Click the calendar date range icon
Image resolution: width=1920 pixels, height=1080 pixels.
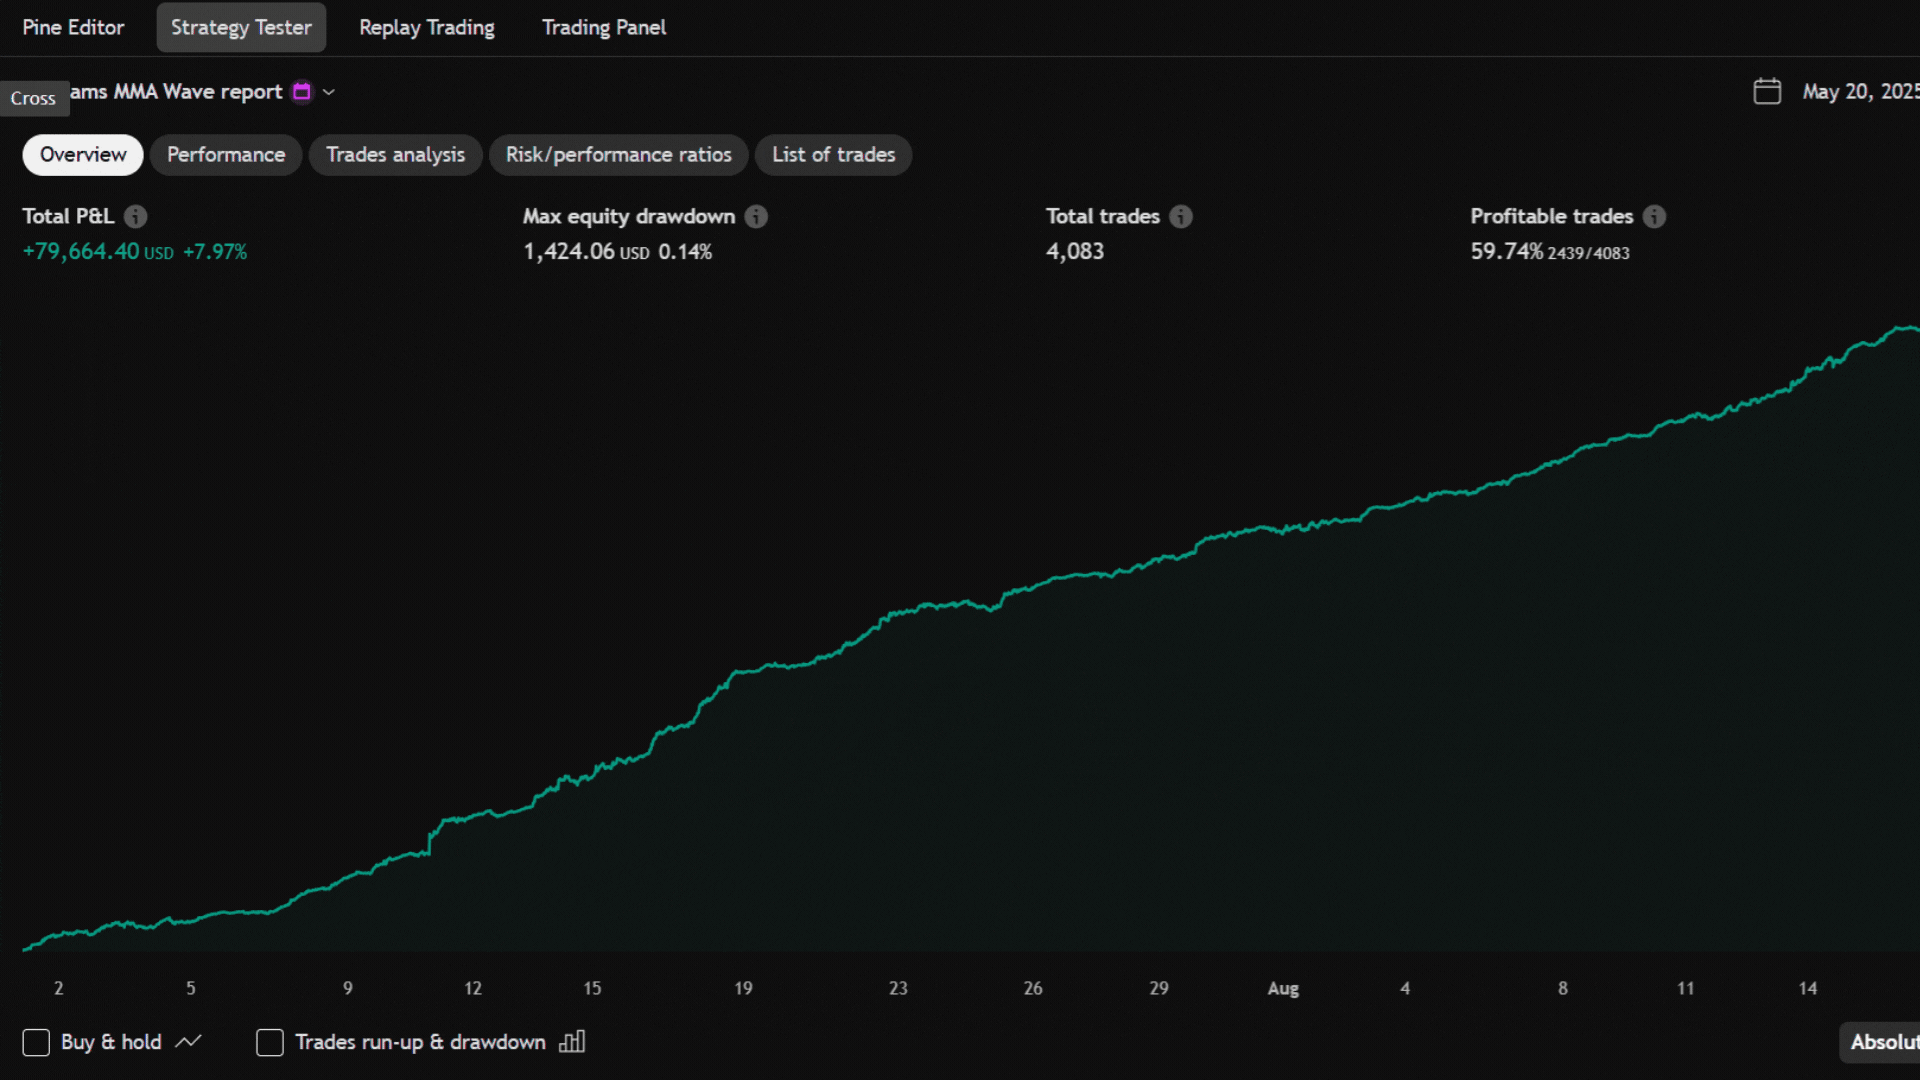1767,91
